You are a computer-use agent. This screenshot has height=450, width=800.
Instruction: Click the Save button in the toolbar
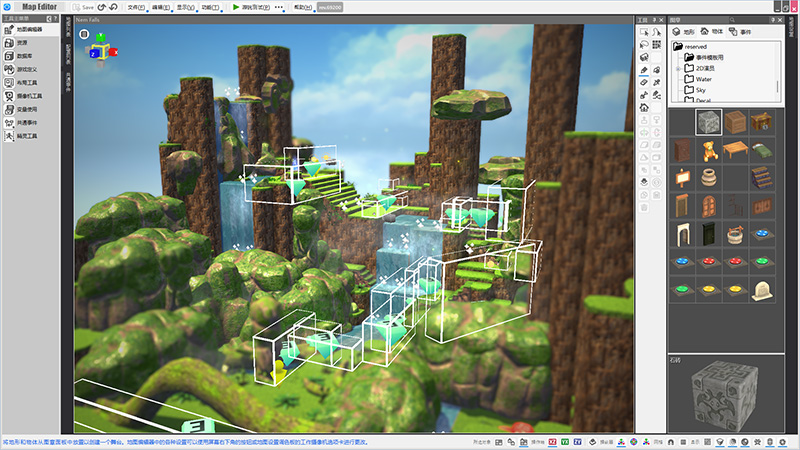tap(82, 7)
